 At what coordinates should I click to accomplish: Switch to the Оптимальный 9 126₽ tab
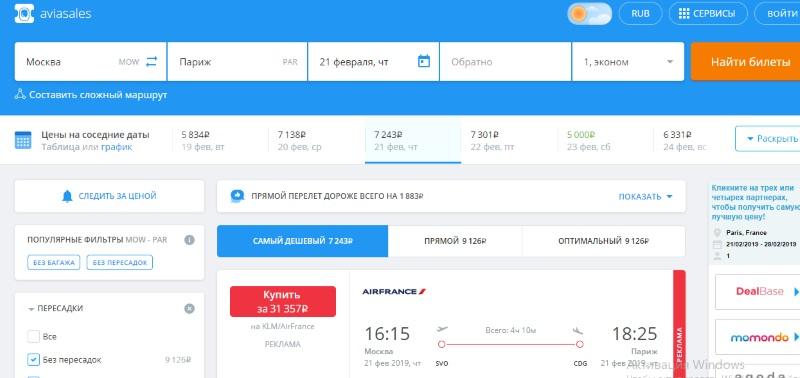click(x=604, y=241)
